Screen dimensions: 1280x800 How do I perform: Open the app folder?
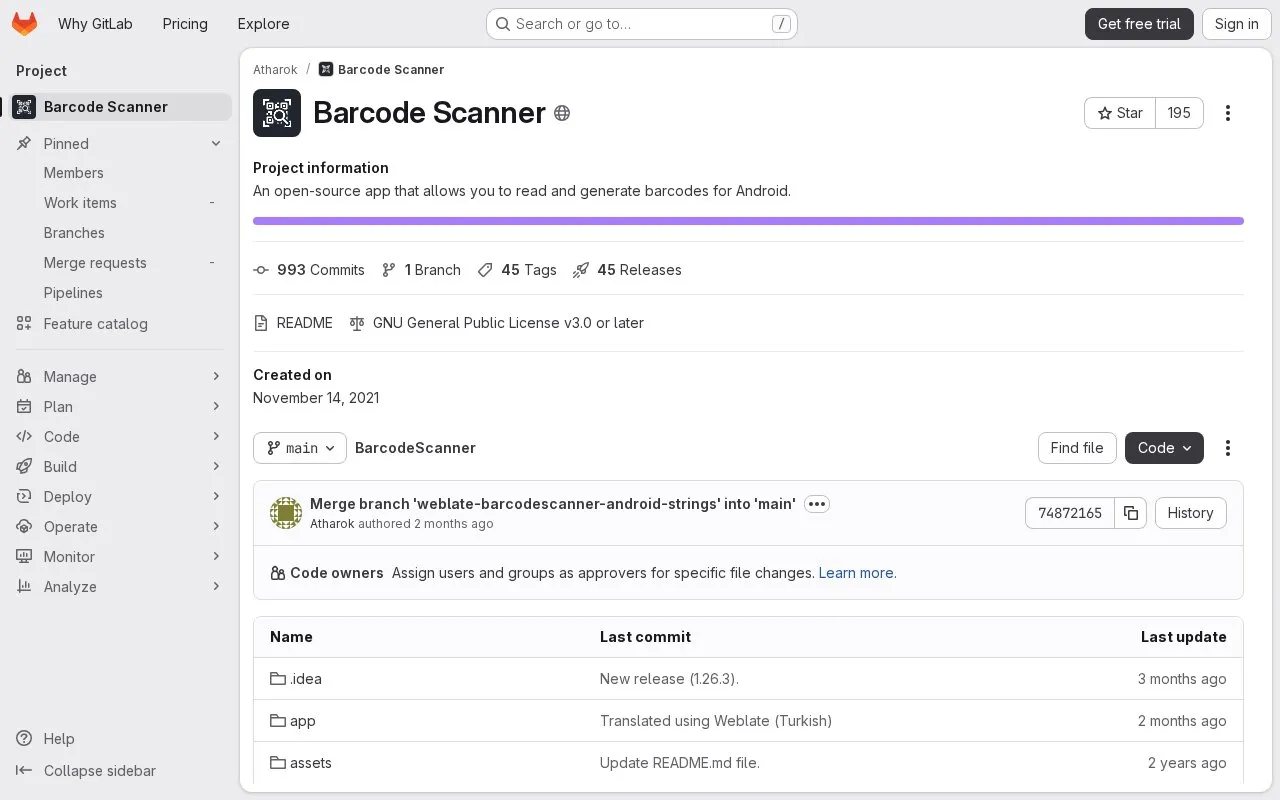(x=293, y=721)
